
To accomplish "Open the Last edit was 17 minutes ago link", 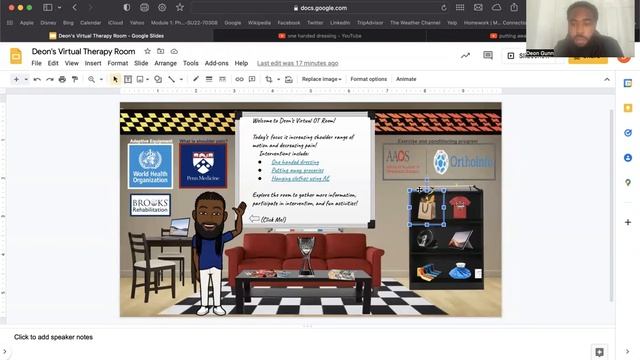I will tap(298, 63).
